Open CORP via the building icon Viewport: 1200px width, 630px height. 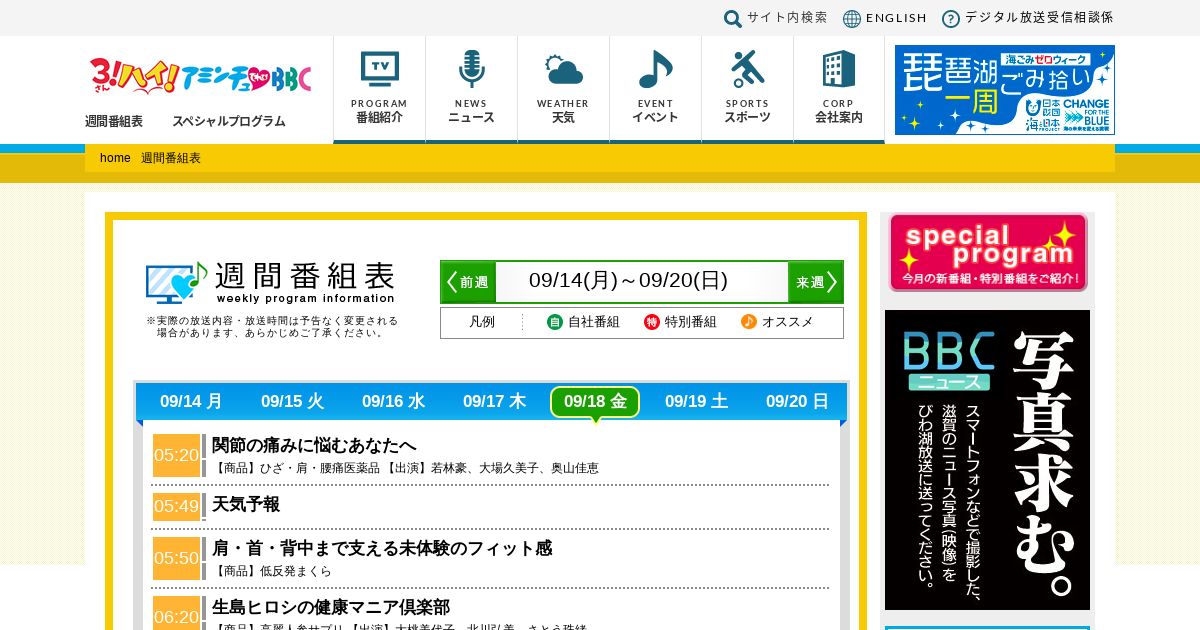click(838, 69)
